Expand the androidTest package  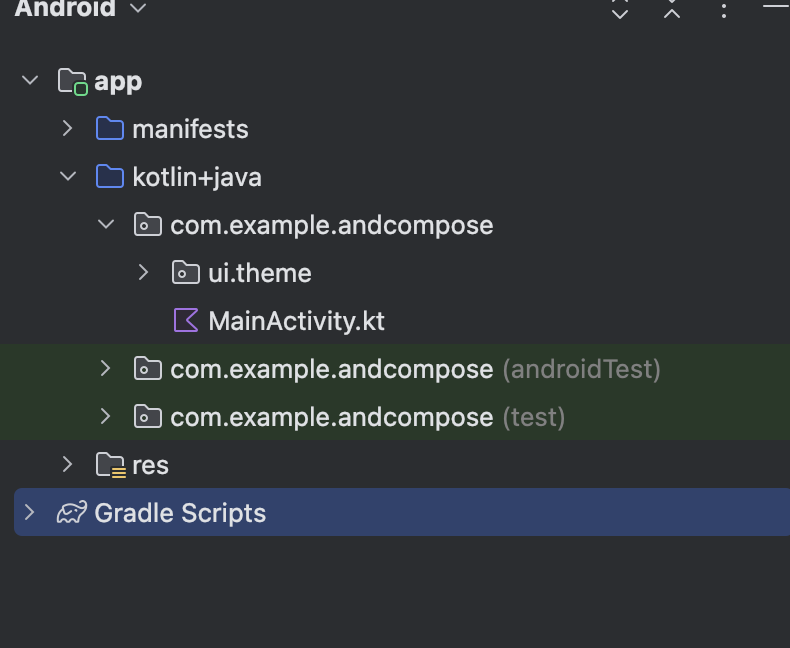tap(106, 369)
